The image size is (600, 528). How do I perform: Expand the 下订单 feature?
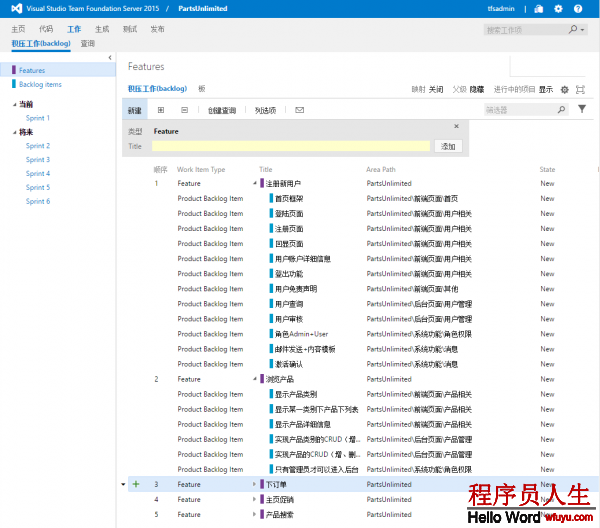(254, 484)
